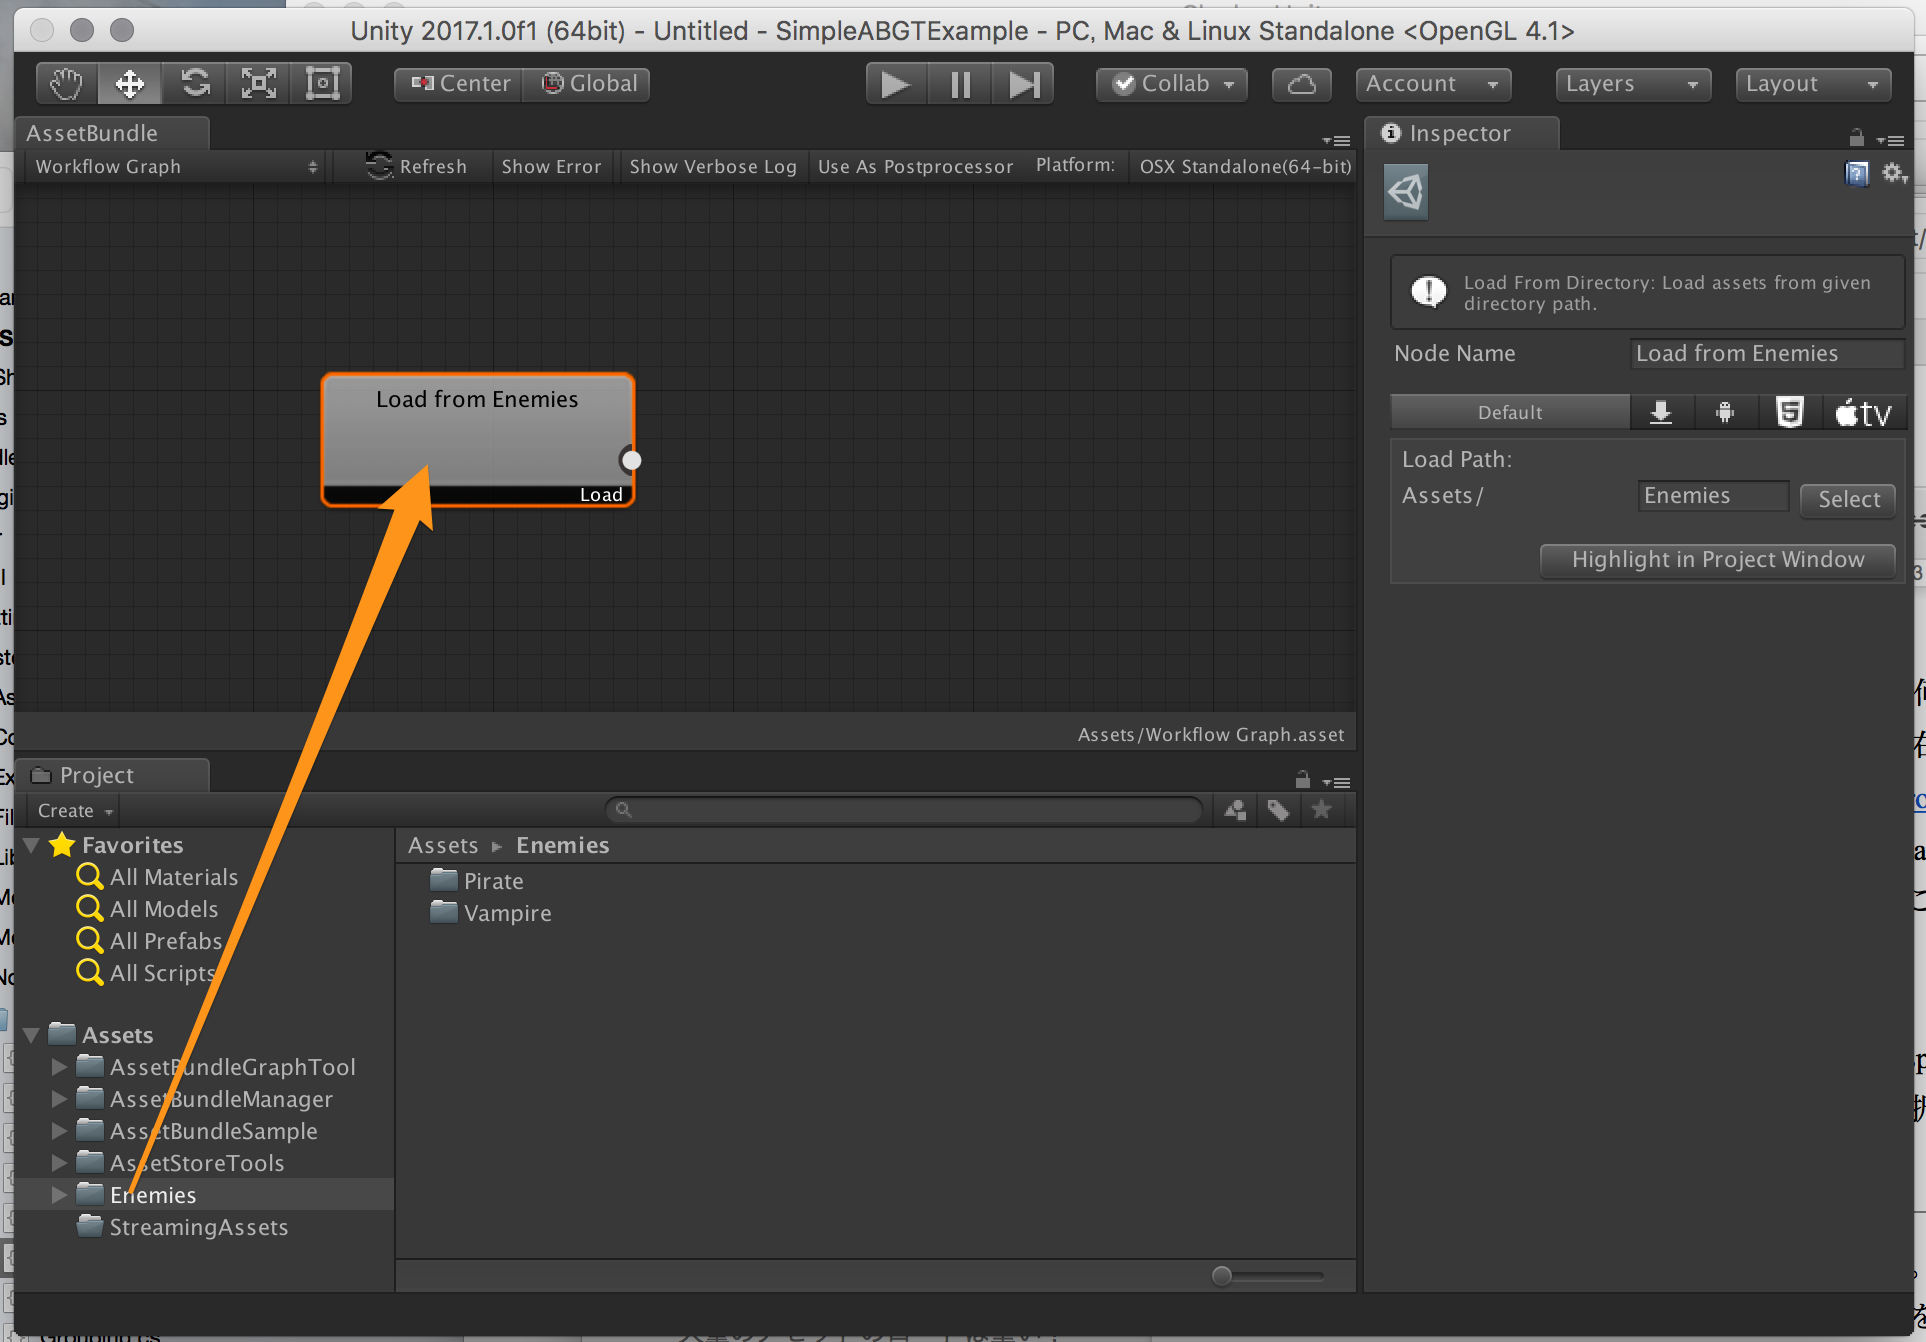Start Play mode
Image resolution: width=1926 pixels, height=1342 pixels.
896,84
